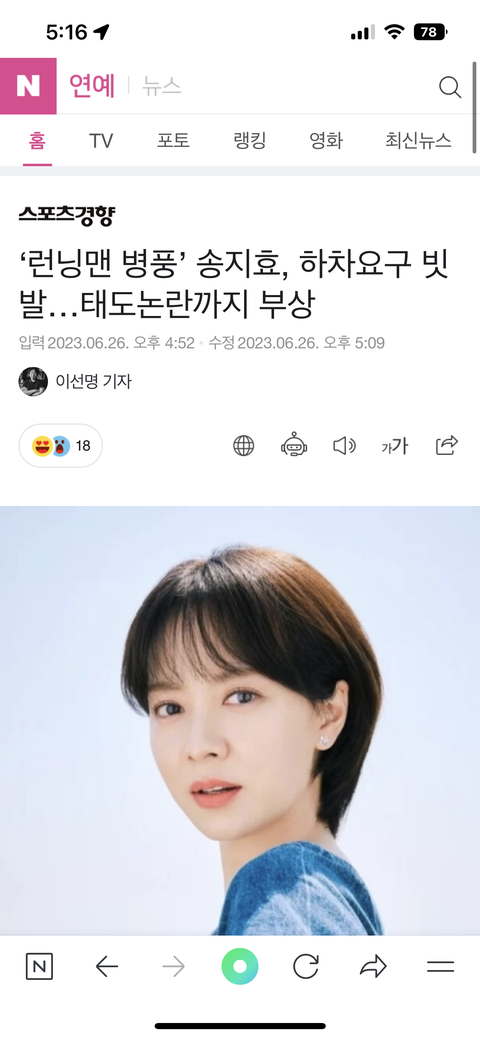
Task: Open the search magnifier icon
Action: coord(450,87)
